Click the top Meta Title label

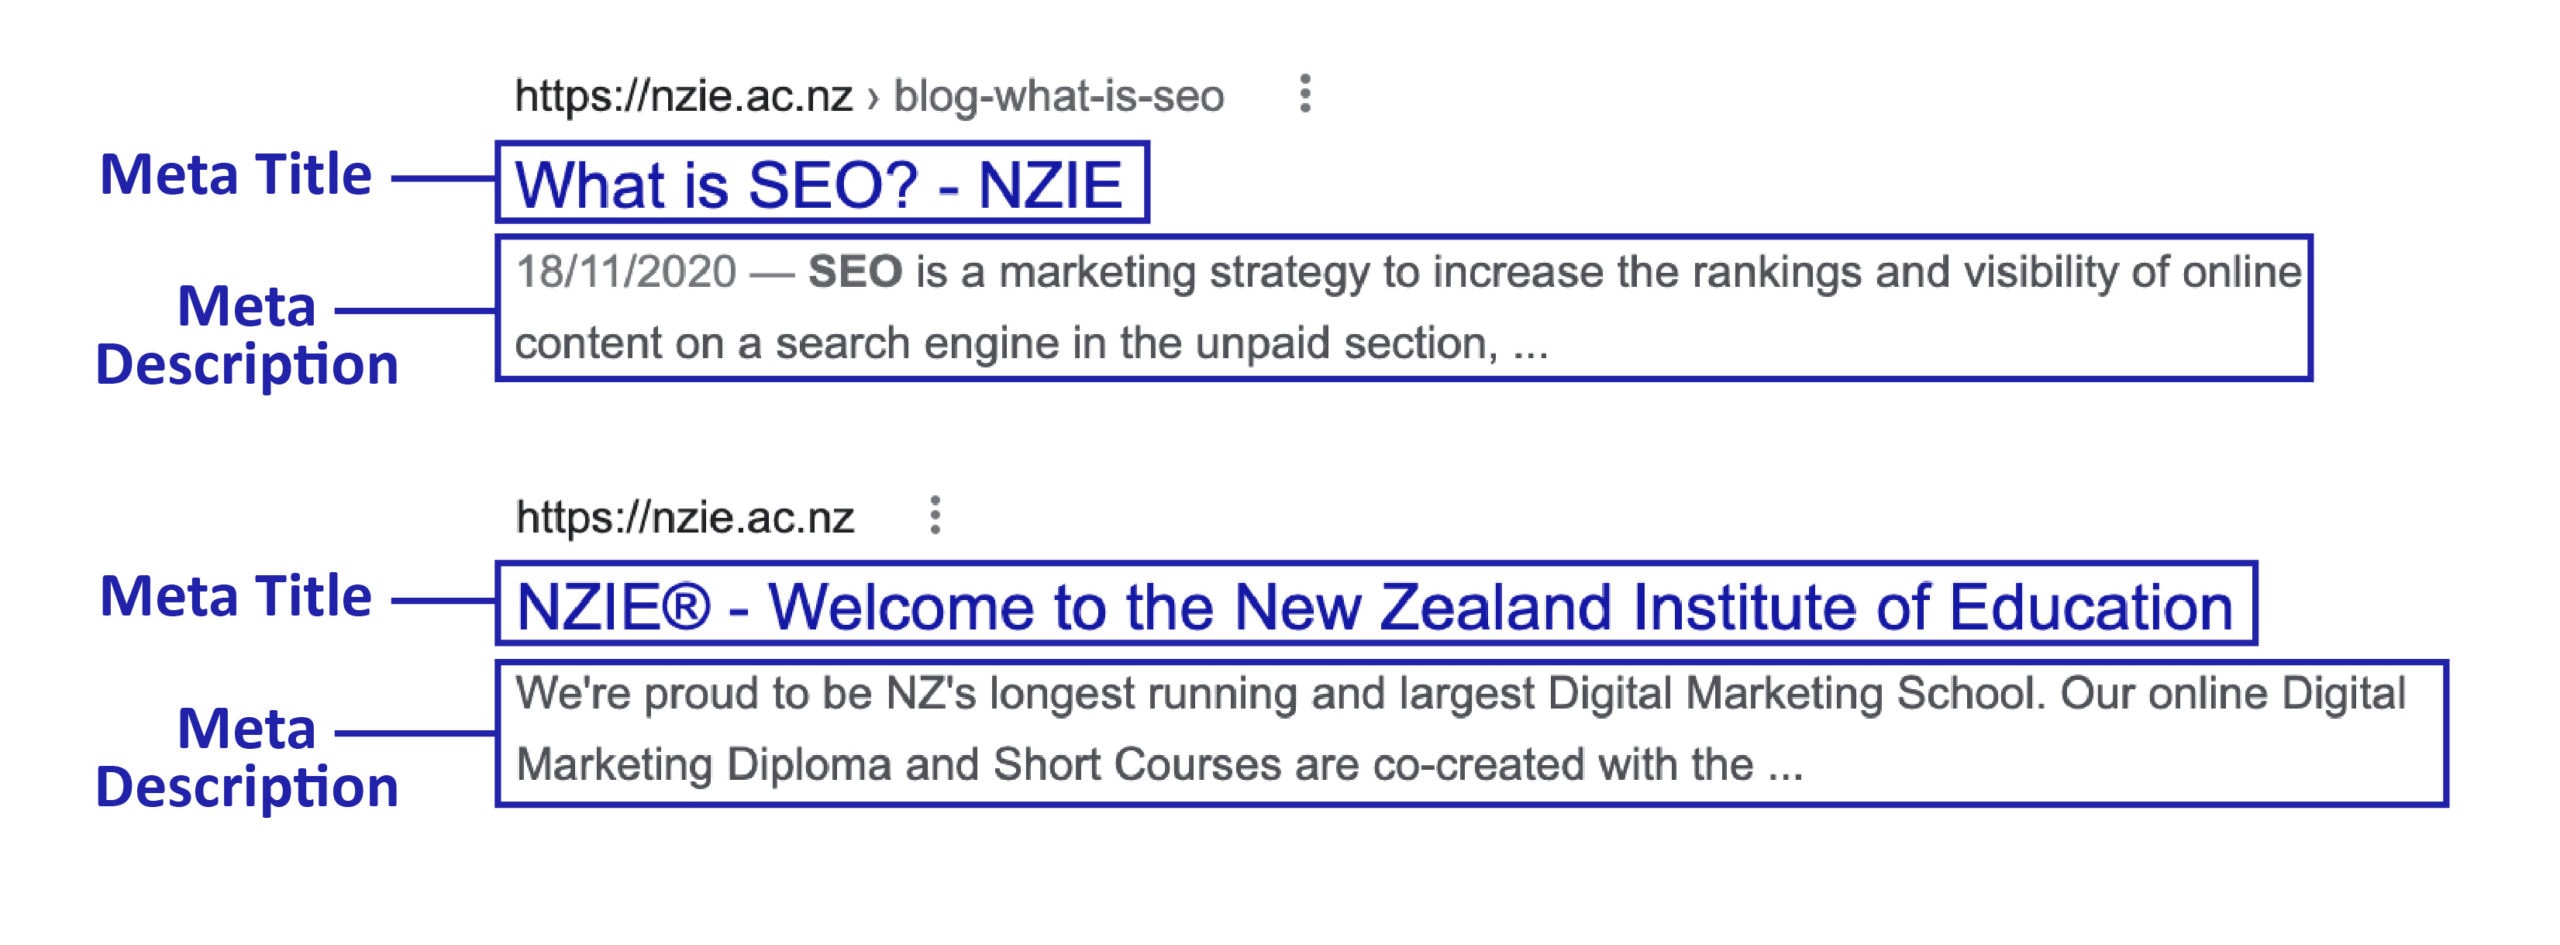[x=236, y=174]
